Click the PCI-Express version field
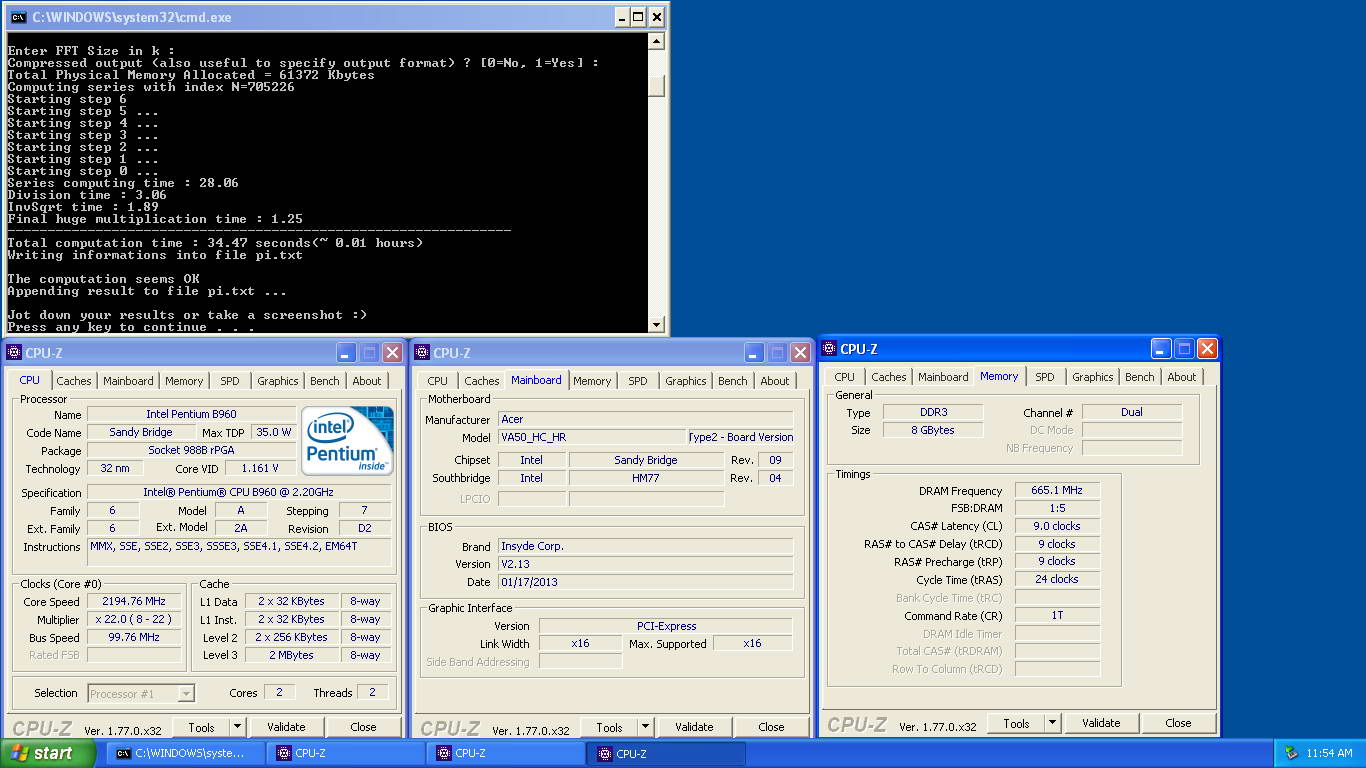Viewport: 1366px width, 768px height. tap(666, 626)
